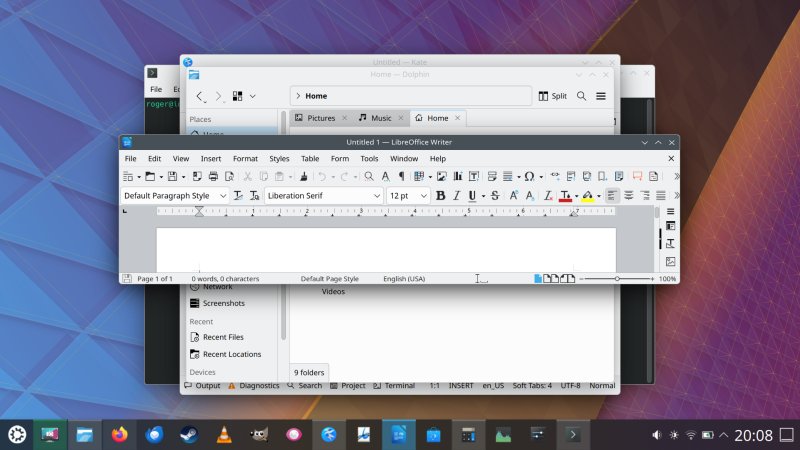Click the Export as PDF icon

coord(197,177)
